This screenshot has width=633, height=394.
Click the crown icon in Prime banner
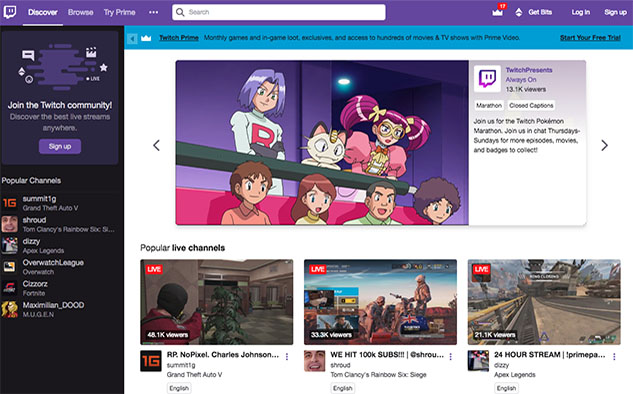pyautogui.click(x=146, y=38)
